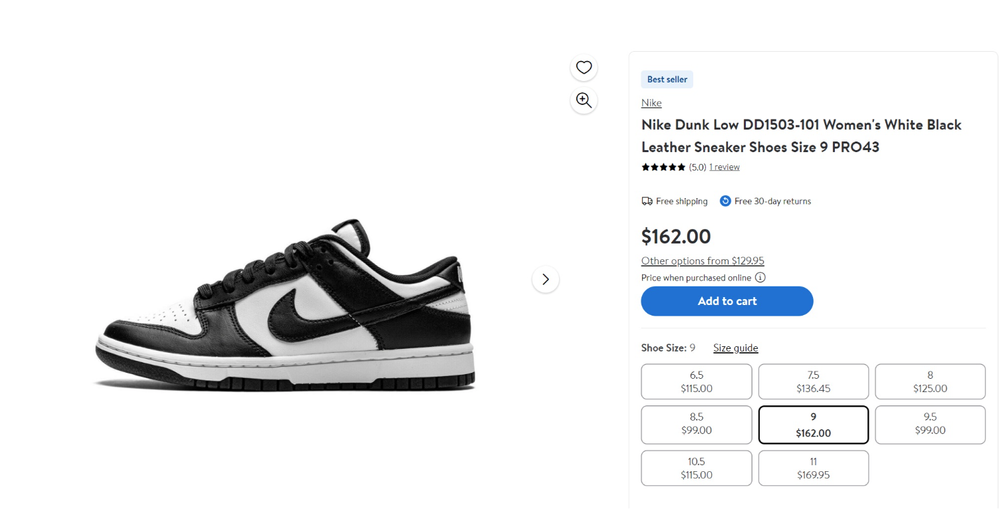The width and height of the screenshot is (999, 509).
Task: Select size 8.5 option for $99.00
Action: (x=696, y=424)
